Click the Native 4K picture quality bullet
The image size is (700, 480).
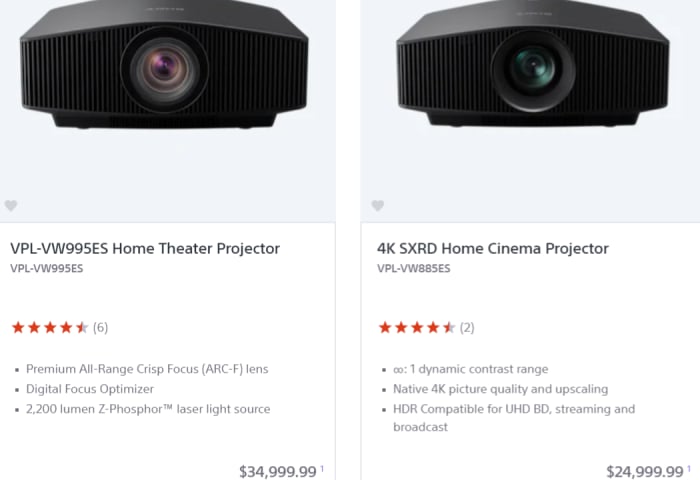pyautogui.click(x=500, y=389)
